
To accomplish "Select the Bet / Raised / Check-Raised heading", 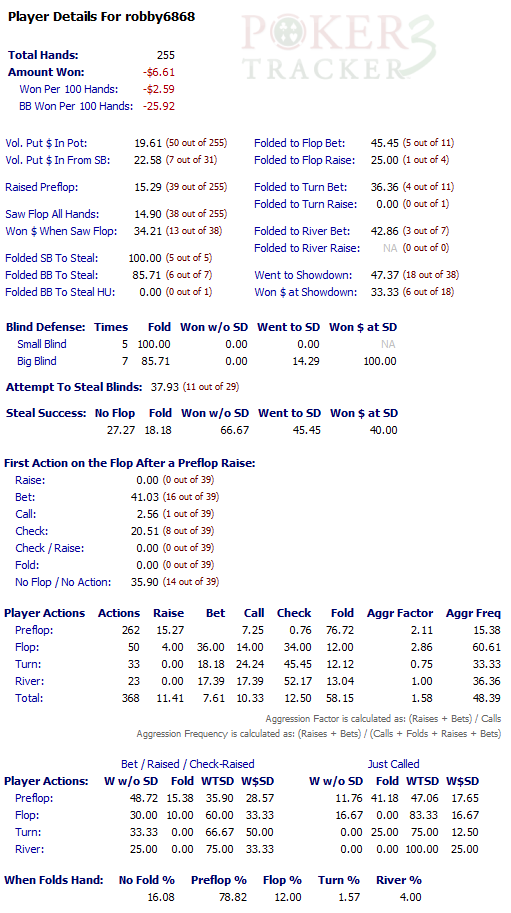I will (187, 764).
